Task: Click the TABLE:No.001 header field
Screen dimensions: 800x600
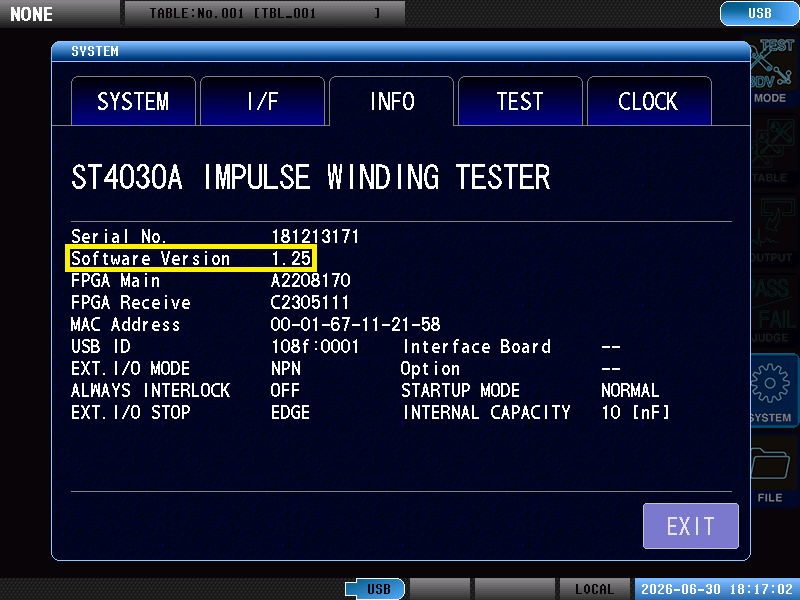Action: pyautogui.click(x=265, y=13)
